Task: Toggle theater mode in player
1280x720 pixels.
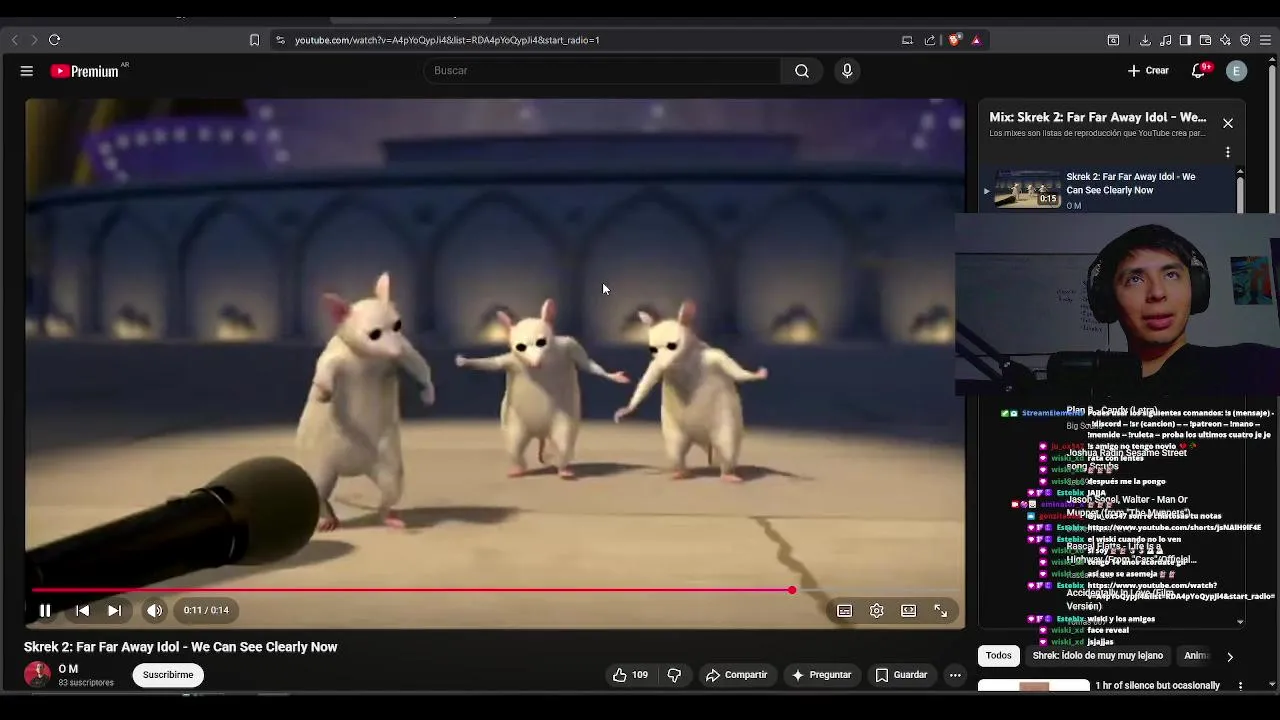Action: pos(908,610)
